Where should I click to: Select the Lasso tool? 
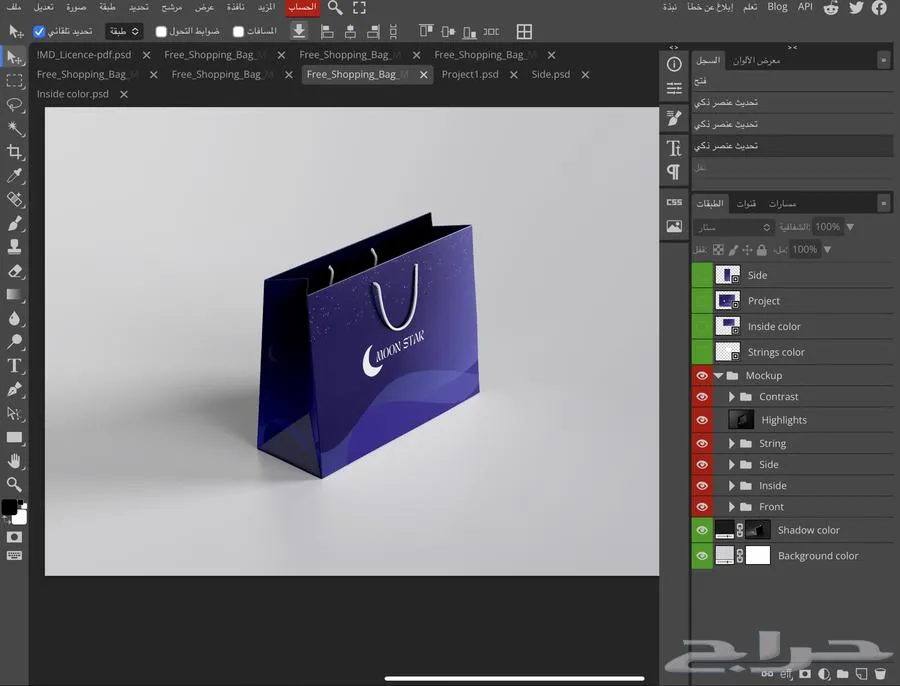14,105
